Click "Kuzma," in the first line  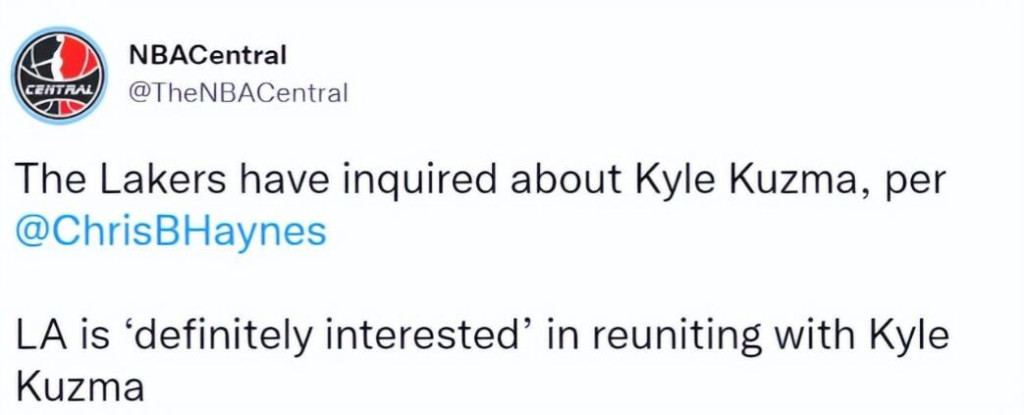coord(805,179)
